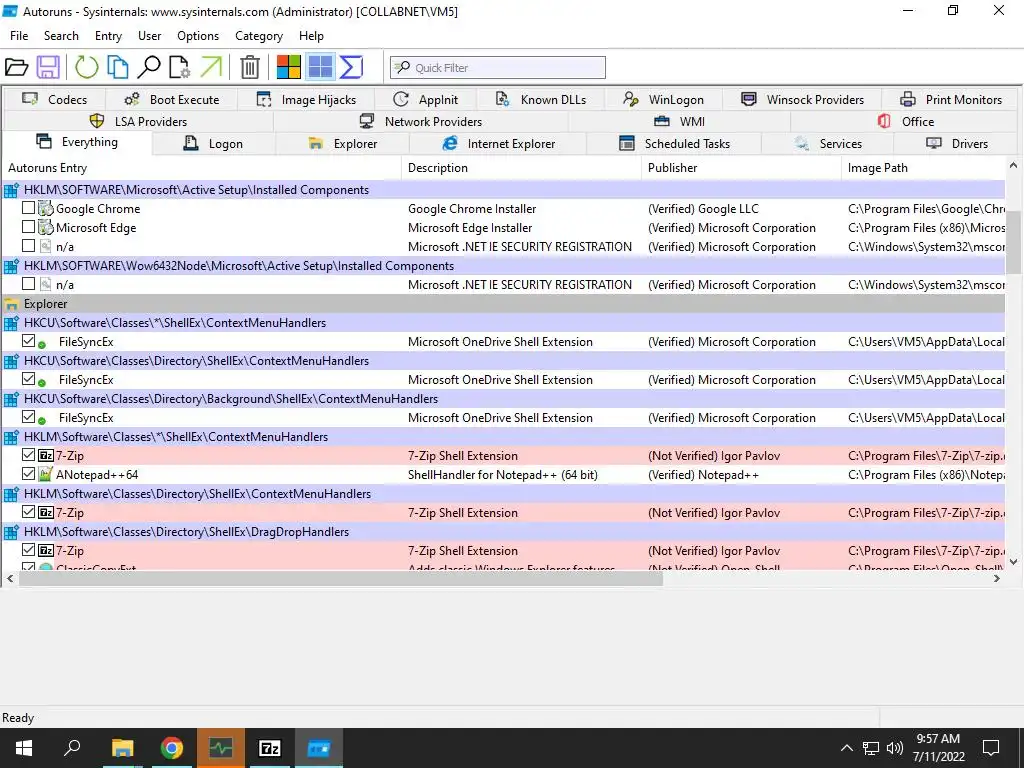Image resolution: width=1024 pixels, height=768 pixels.
Task: Open the LSA Providers tab
Action: [138, 121]
